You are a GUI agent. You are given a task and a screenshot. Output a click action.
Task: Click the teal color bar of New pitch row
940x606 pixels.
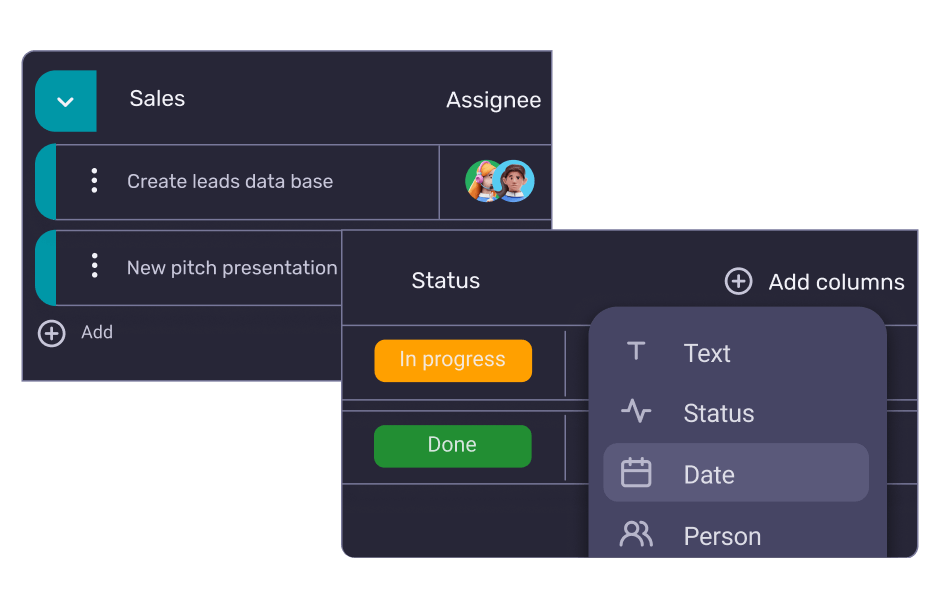pyautogui.click(x=45, y=267)
